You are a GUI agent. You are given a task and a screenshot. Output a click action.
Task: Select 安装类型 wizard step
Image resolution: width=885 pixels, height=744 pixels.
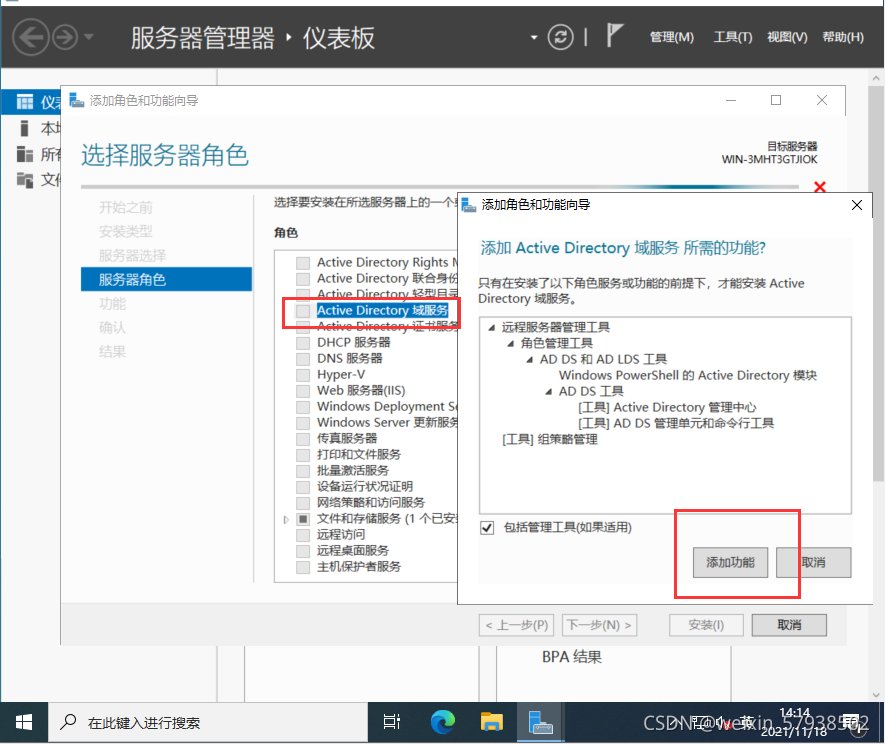tap(126, 231)
